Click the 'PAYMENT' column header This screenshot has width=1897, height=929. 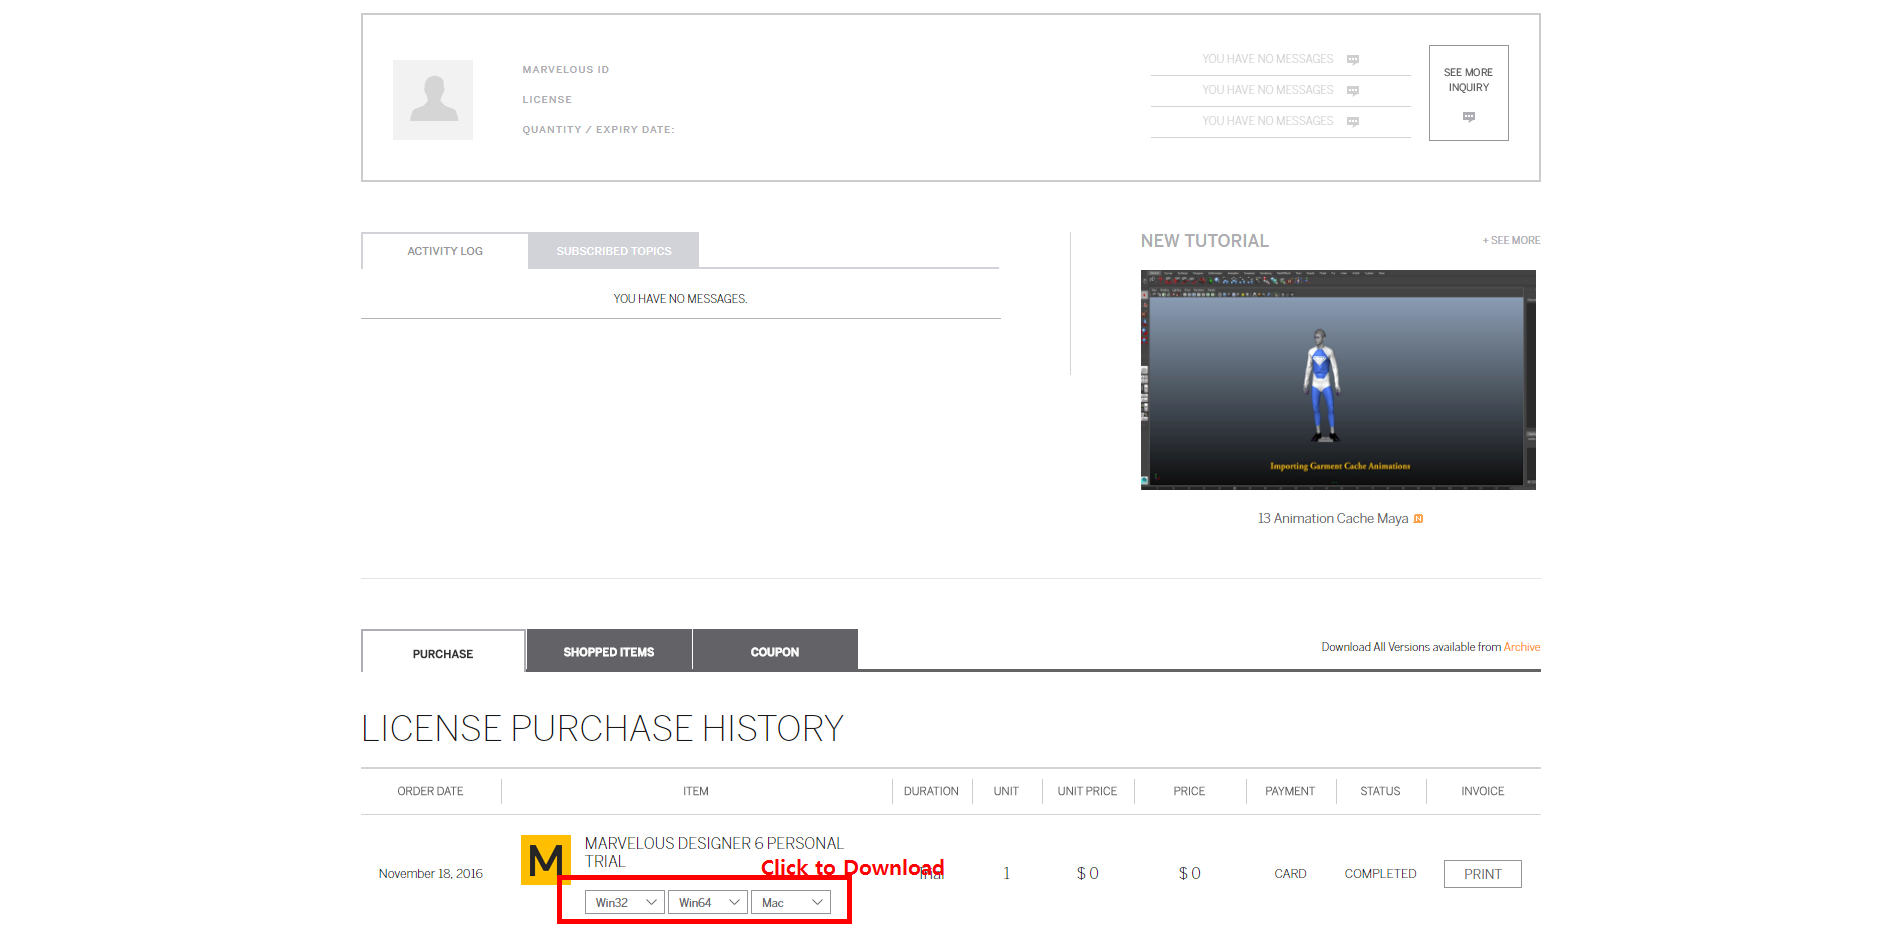pyautogui.click(x=1290, y=791)
